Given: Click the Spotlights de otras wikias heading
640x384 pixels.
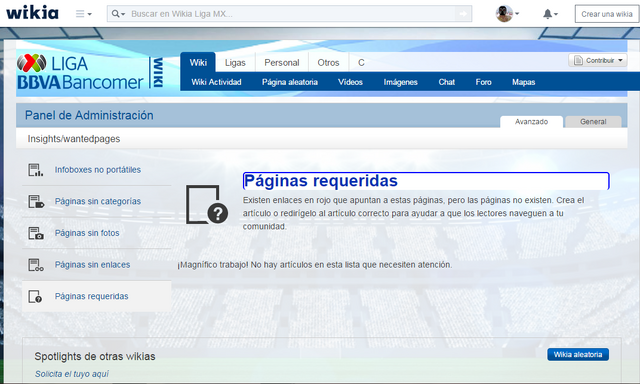Looking at the screenshot, I should [x=95, y=356].
